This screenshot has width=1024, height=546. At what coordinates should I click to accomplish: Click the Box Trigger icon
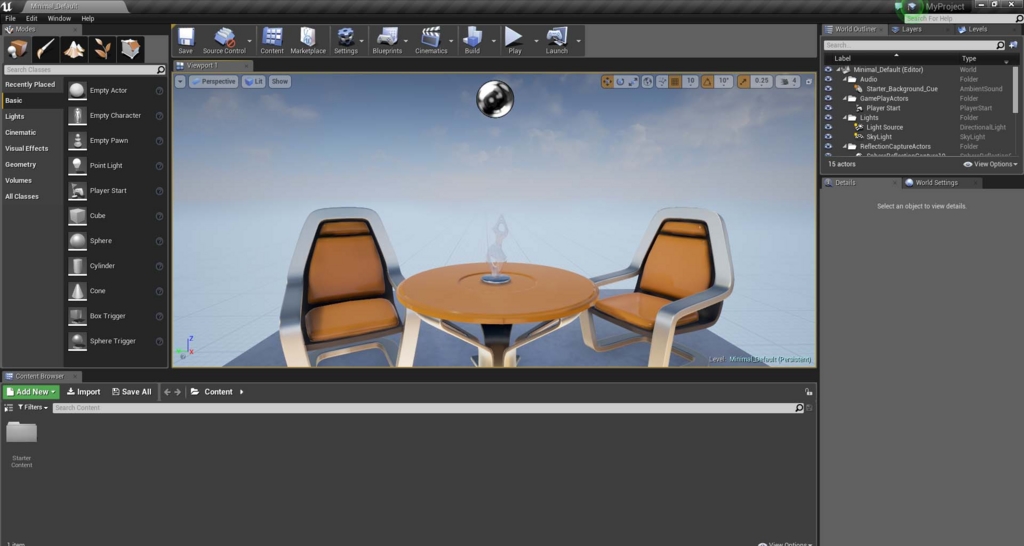click(x=77, y=316)
